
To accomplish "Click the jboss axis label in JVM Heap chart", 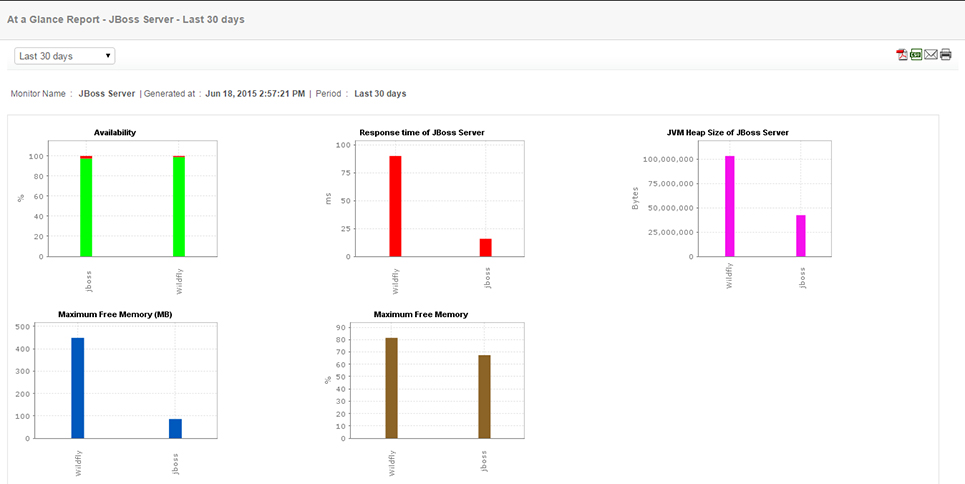I will click(x=802, y=278).
